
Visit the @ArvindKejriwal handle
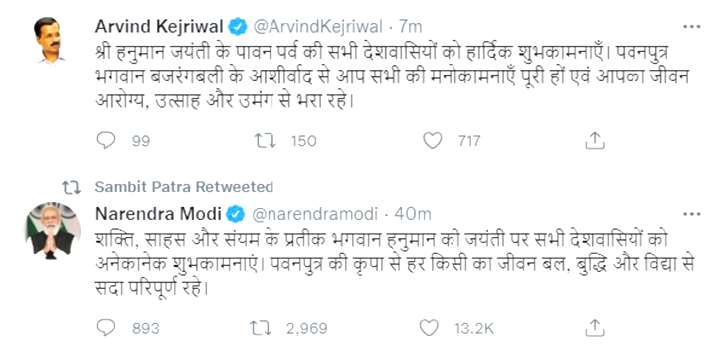point(318,27)
